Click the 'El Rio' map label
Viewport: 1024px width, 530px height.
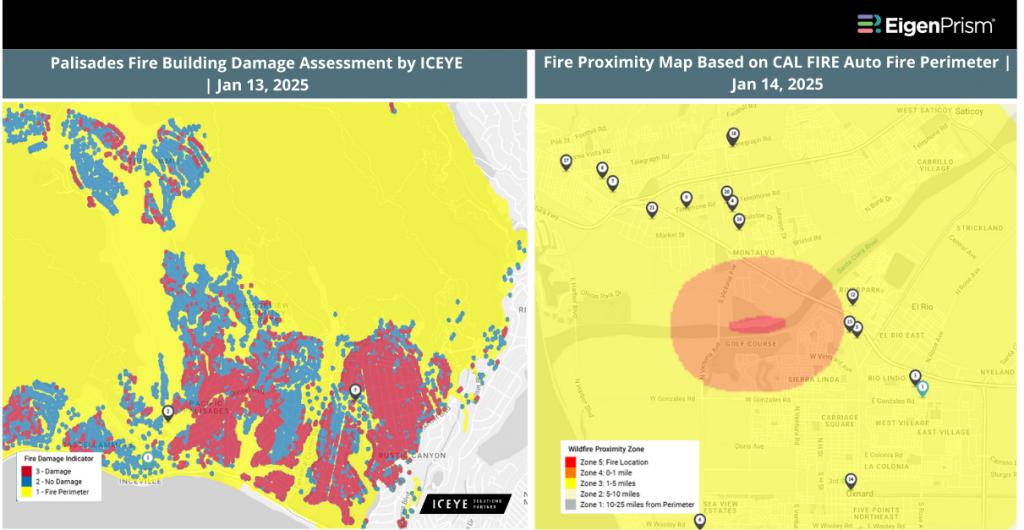point(924,306)
